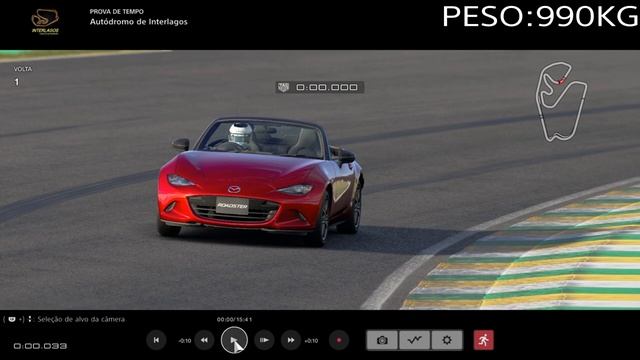Open the telemetry graph icon
This screenshot has width=640, height=360.
pyautogui.click(x=414, y=340)
